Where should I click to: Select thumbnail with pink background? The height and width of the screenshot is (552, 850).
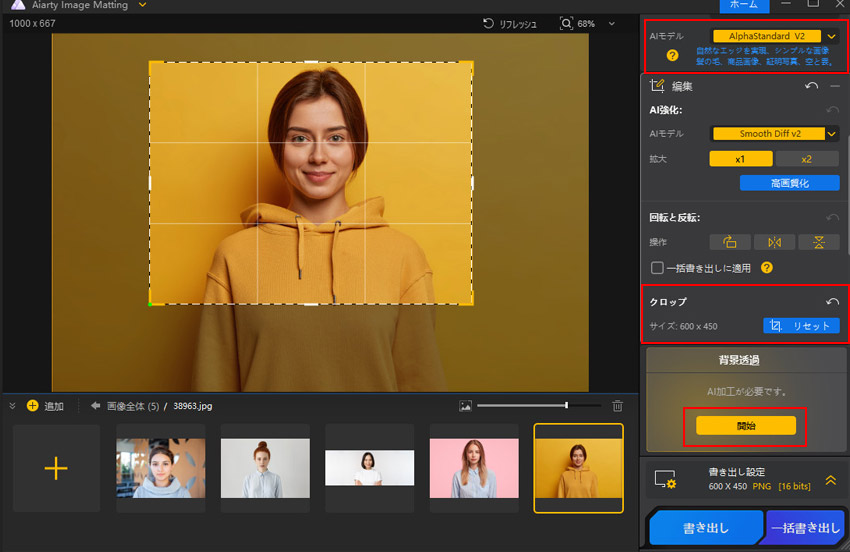tap(474, 468)
